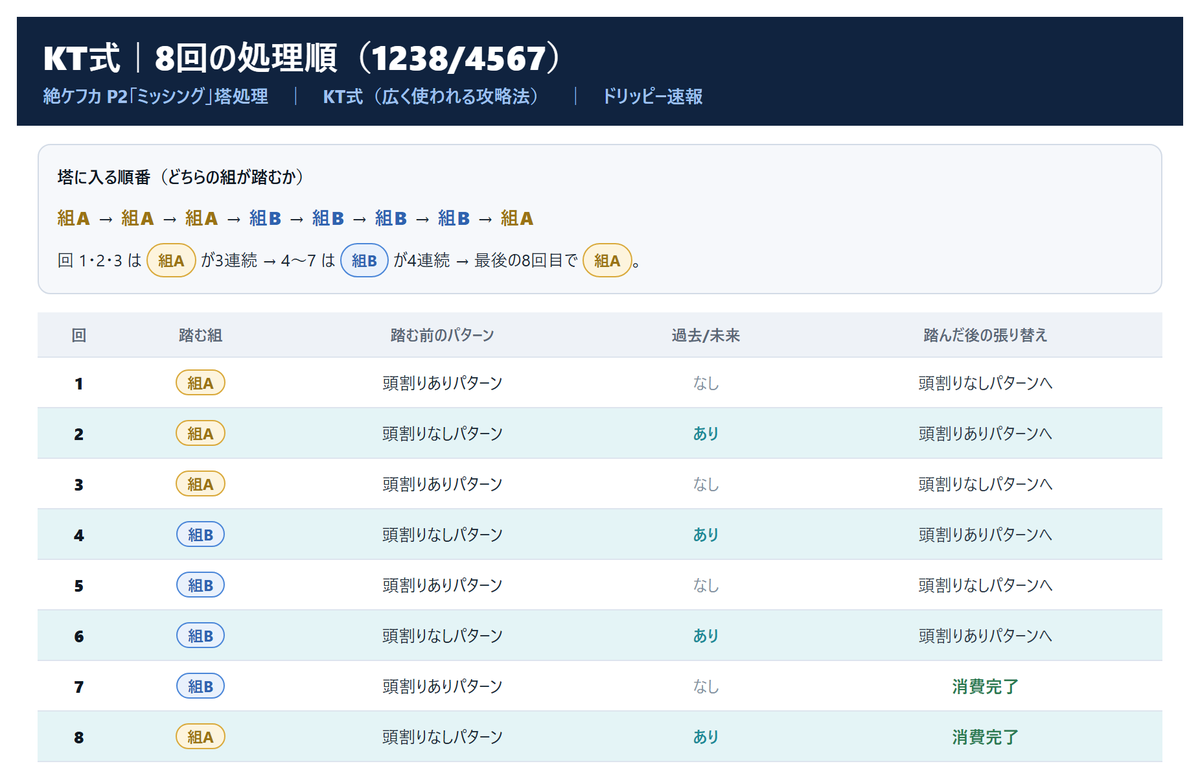Select "消費完了" in row 8

point(985,738)
